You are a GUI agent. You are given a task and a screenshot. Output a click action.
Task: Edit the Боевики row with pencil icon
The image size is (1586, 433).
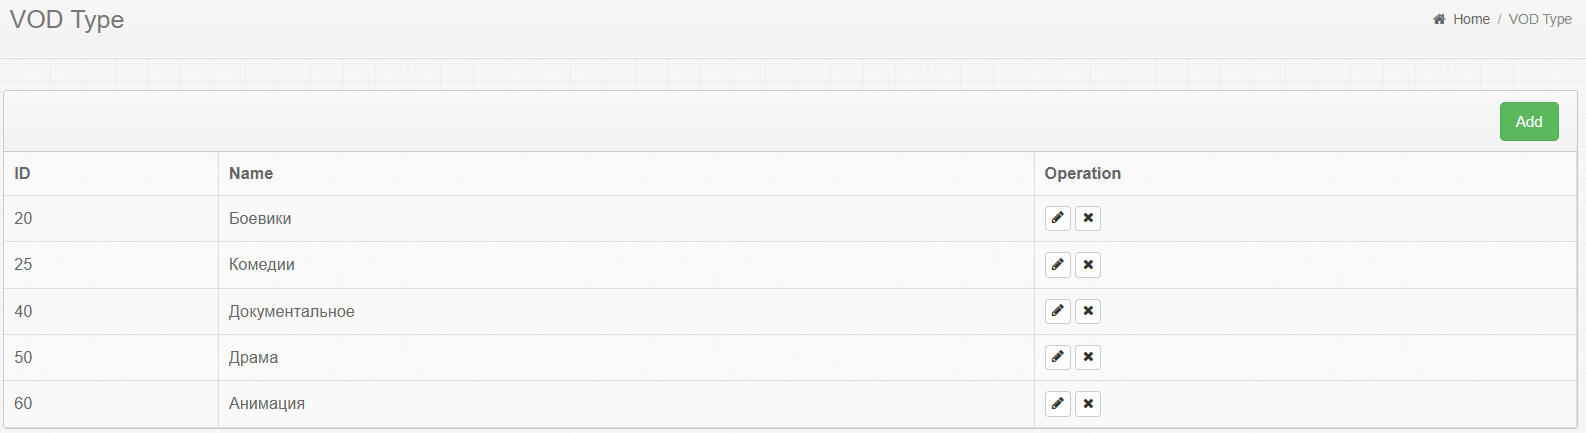point(1057,218)
